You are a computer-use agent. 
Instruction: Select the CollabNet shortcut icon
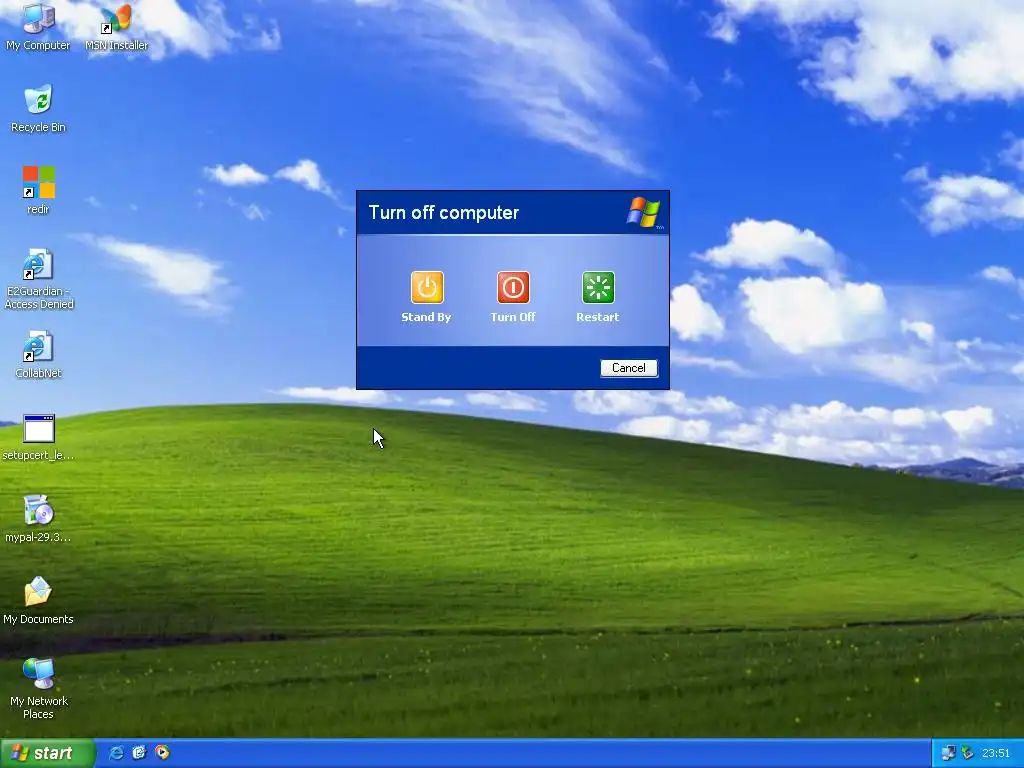(x=38, y=355)
